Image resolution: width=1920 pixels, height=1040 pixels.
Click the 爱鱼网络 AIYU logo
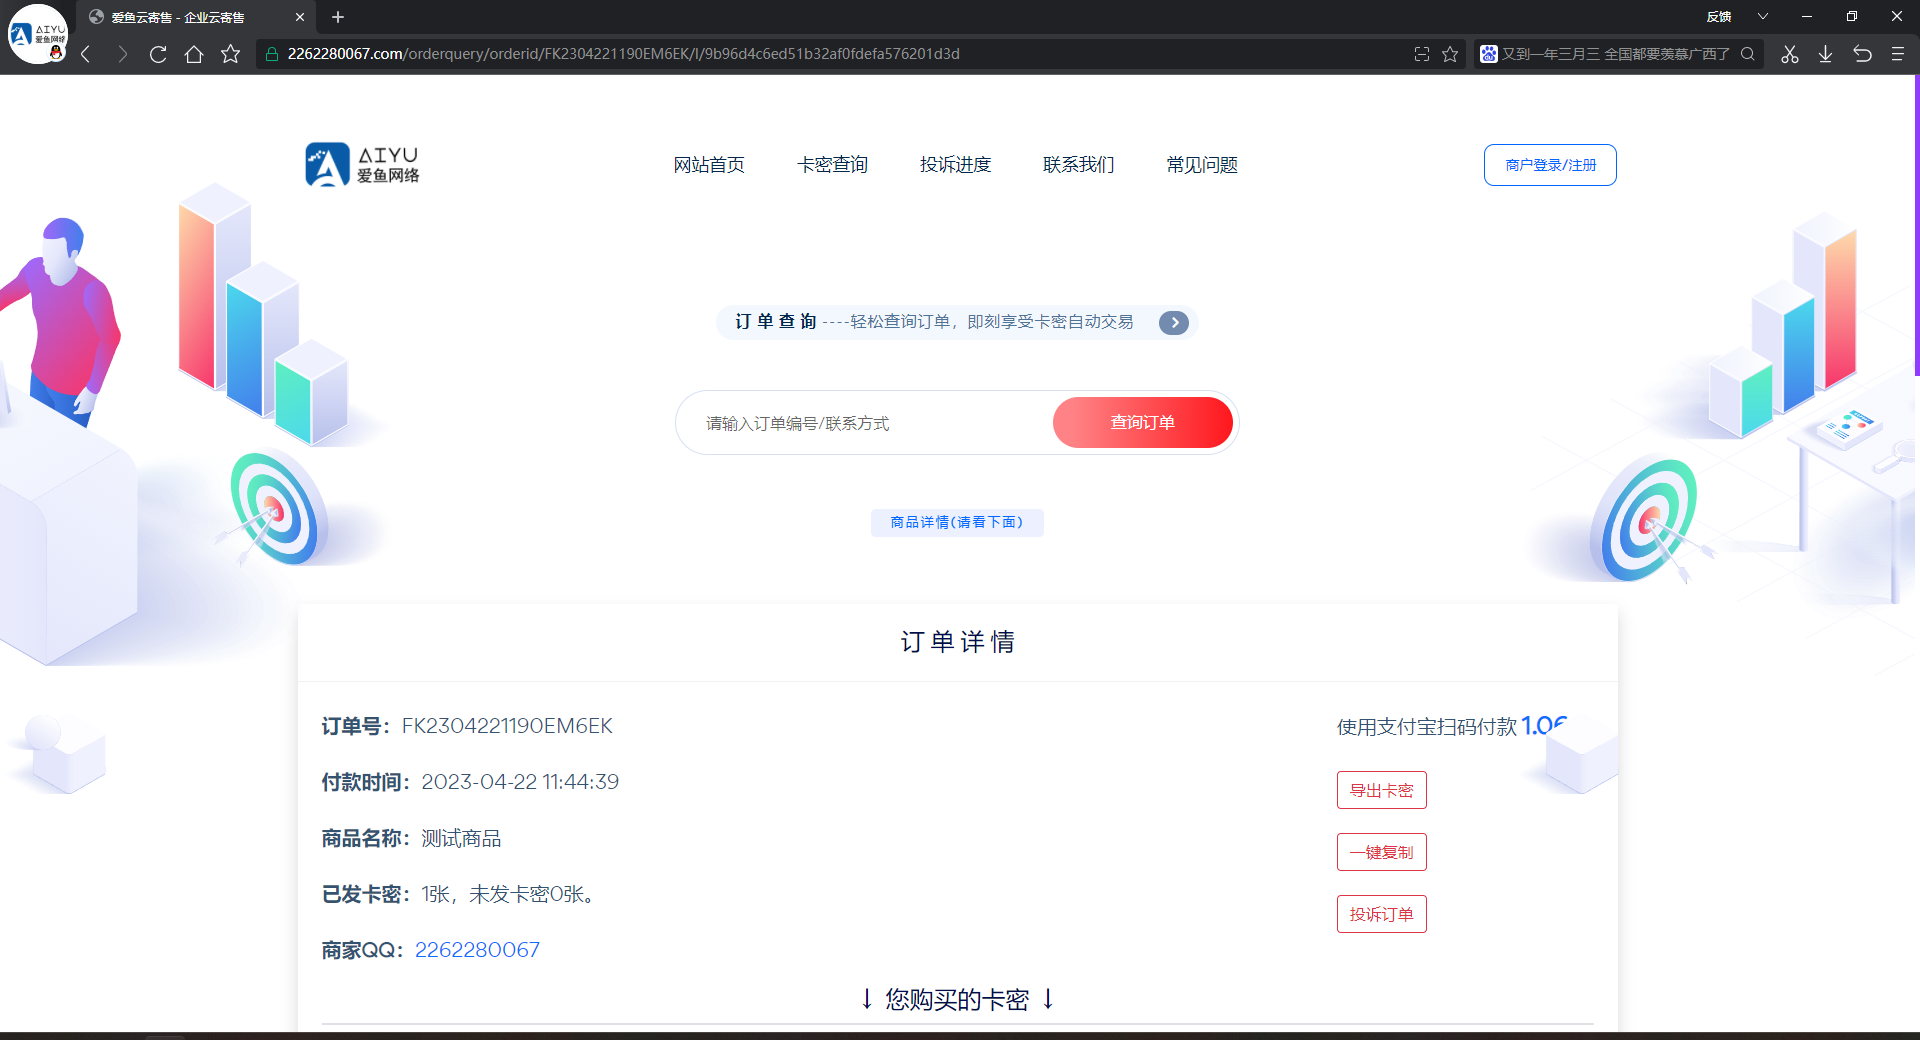tap(363, 165)
